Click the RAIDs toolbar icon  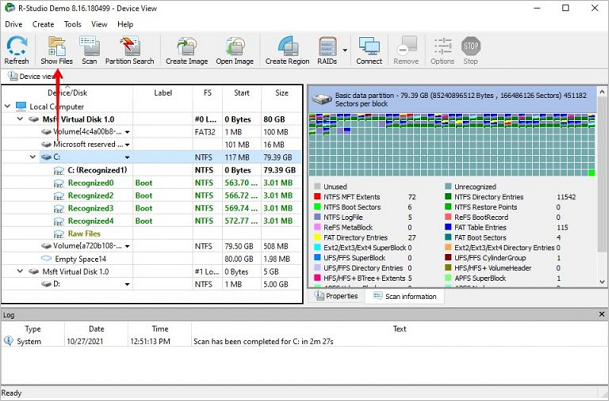(x=327, y=50)
